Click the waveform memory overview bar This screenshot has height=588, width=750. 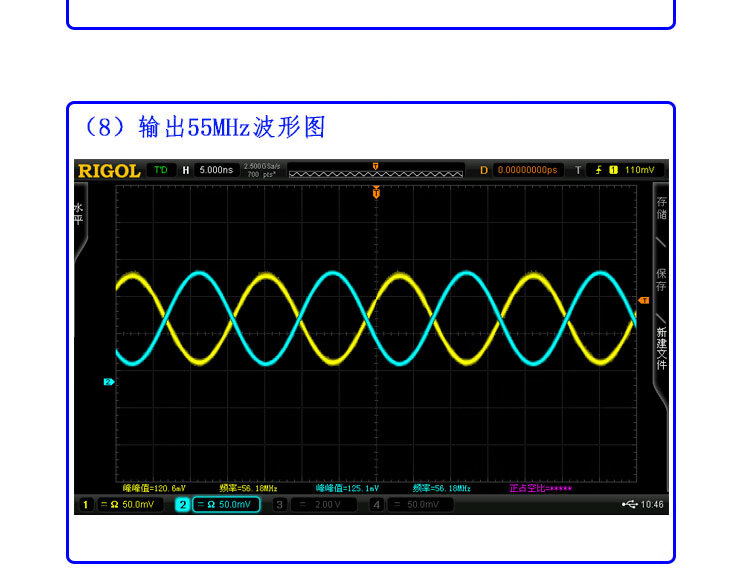376,171
